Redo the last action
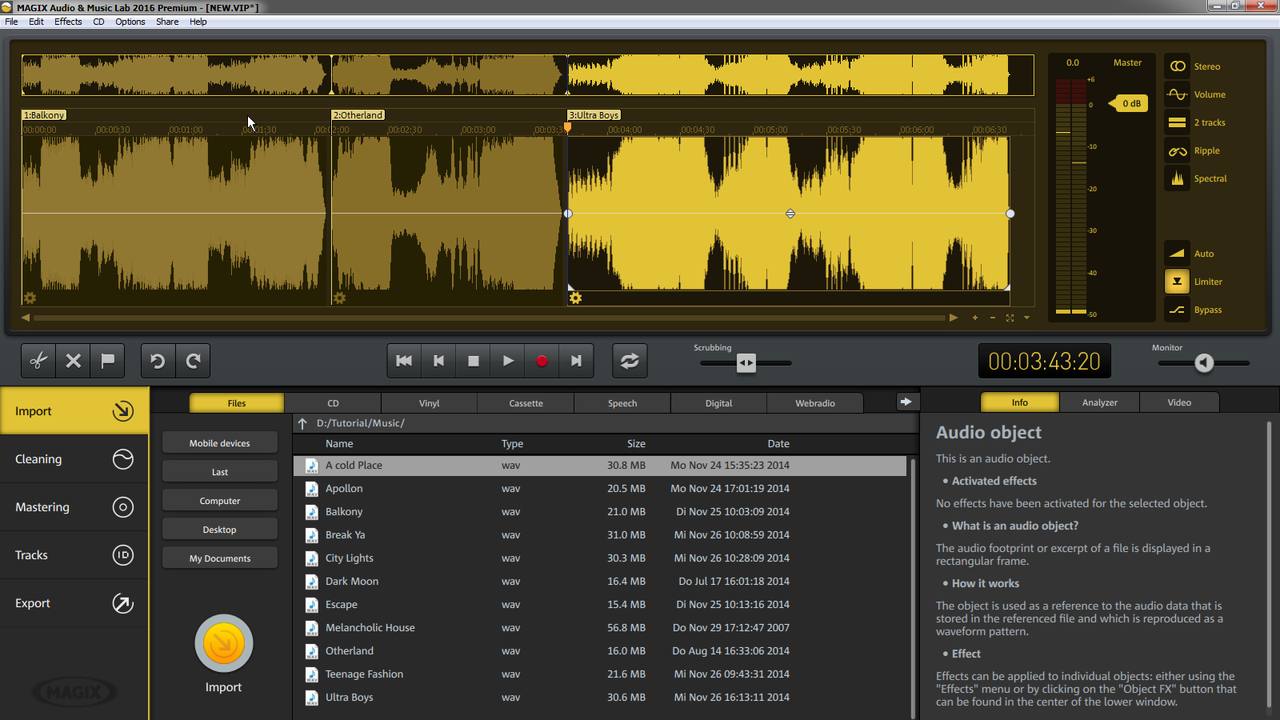 [193, 361]
